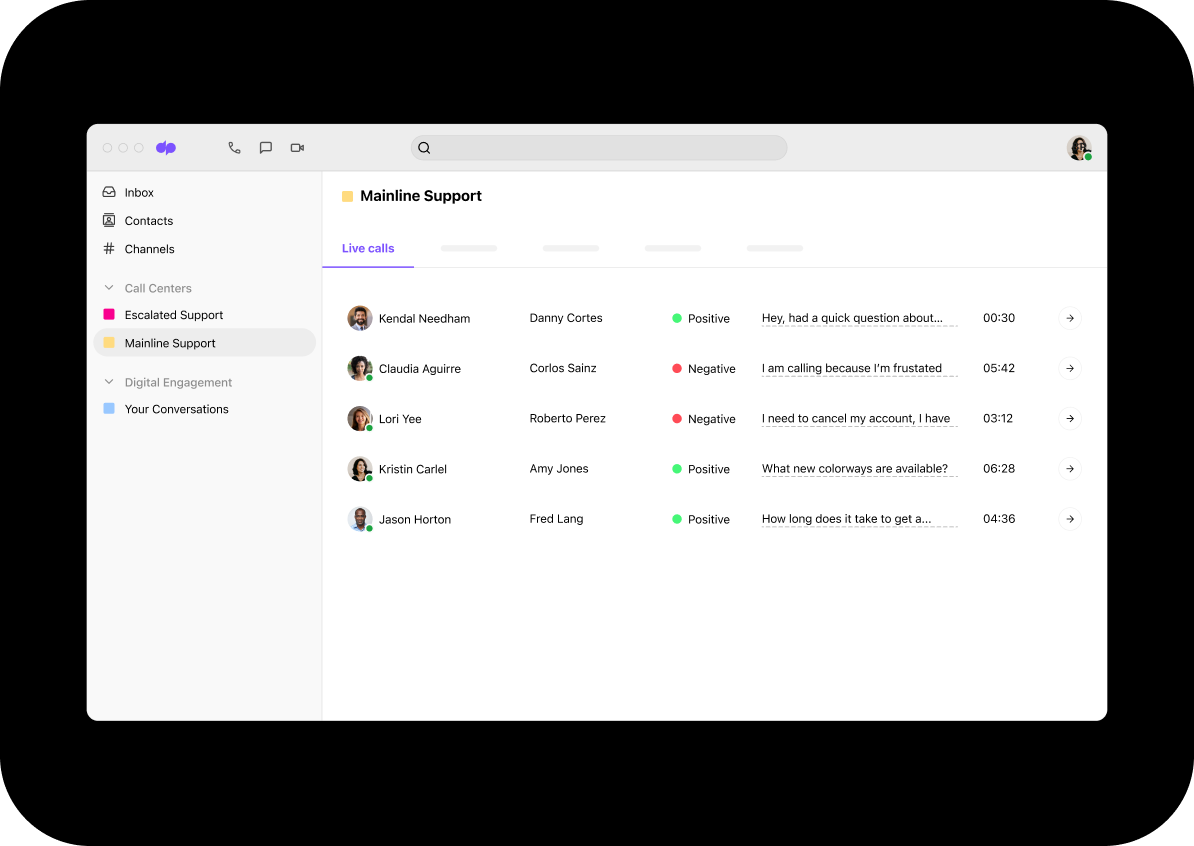Click the search magnifier icon
1194x846 pixels.
tap(424, 148)
